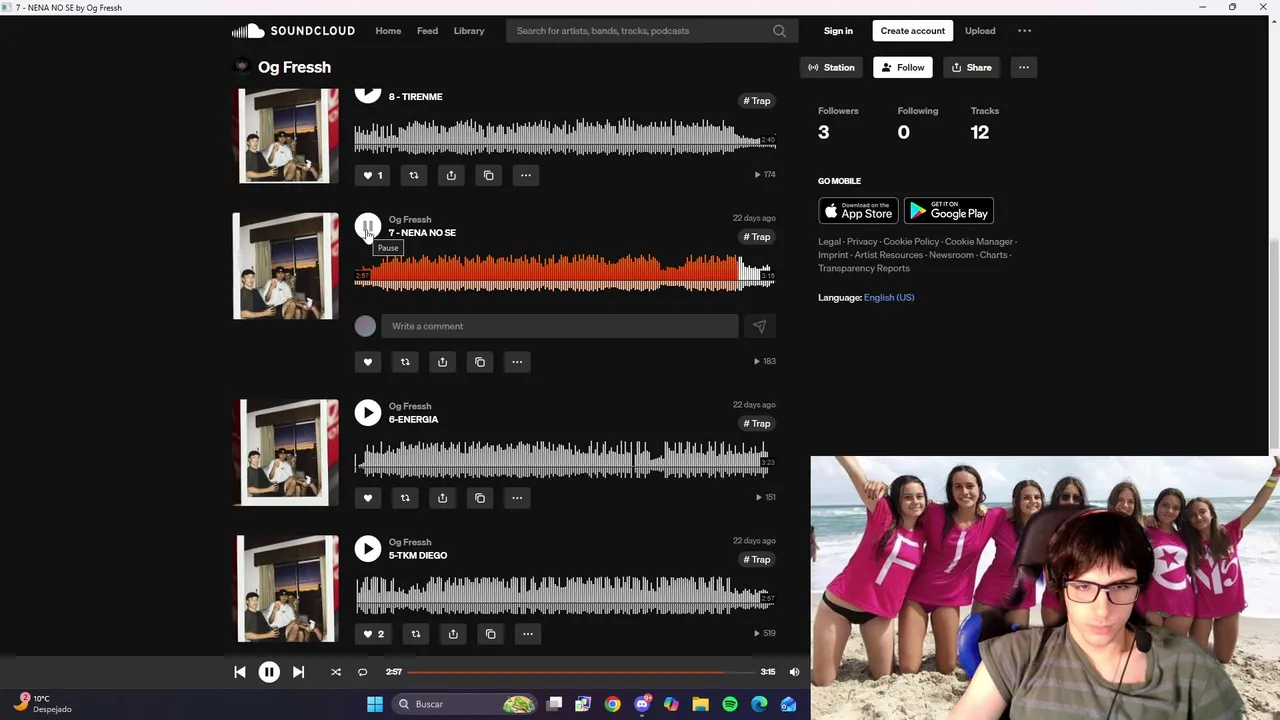1280x720 pixels.
Task: Open Windows Start menu
Action: (375, 704)
